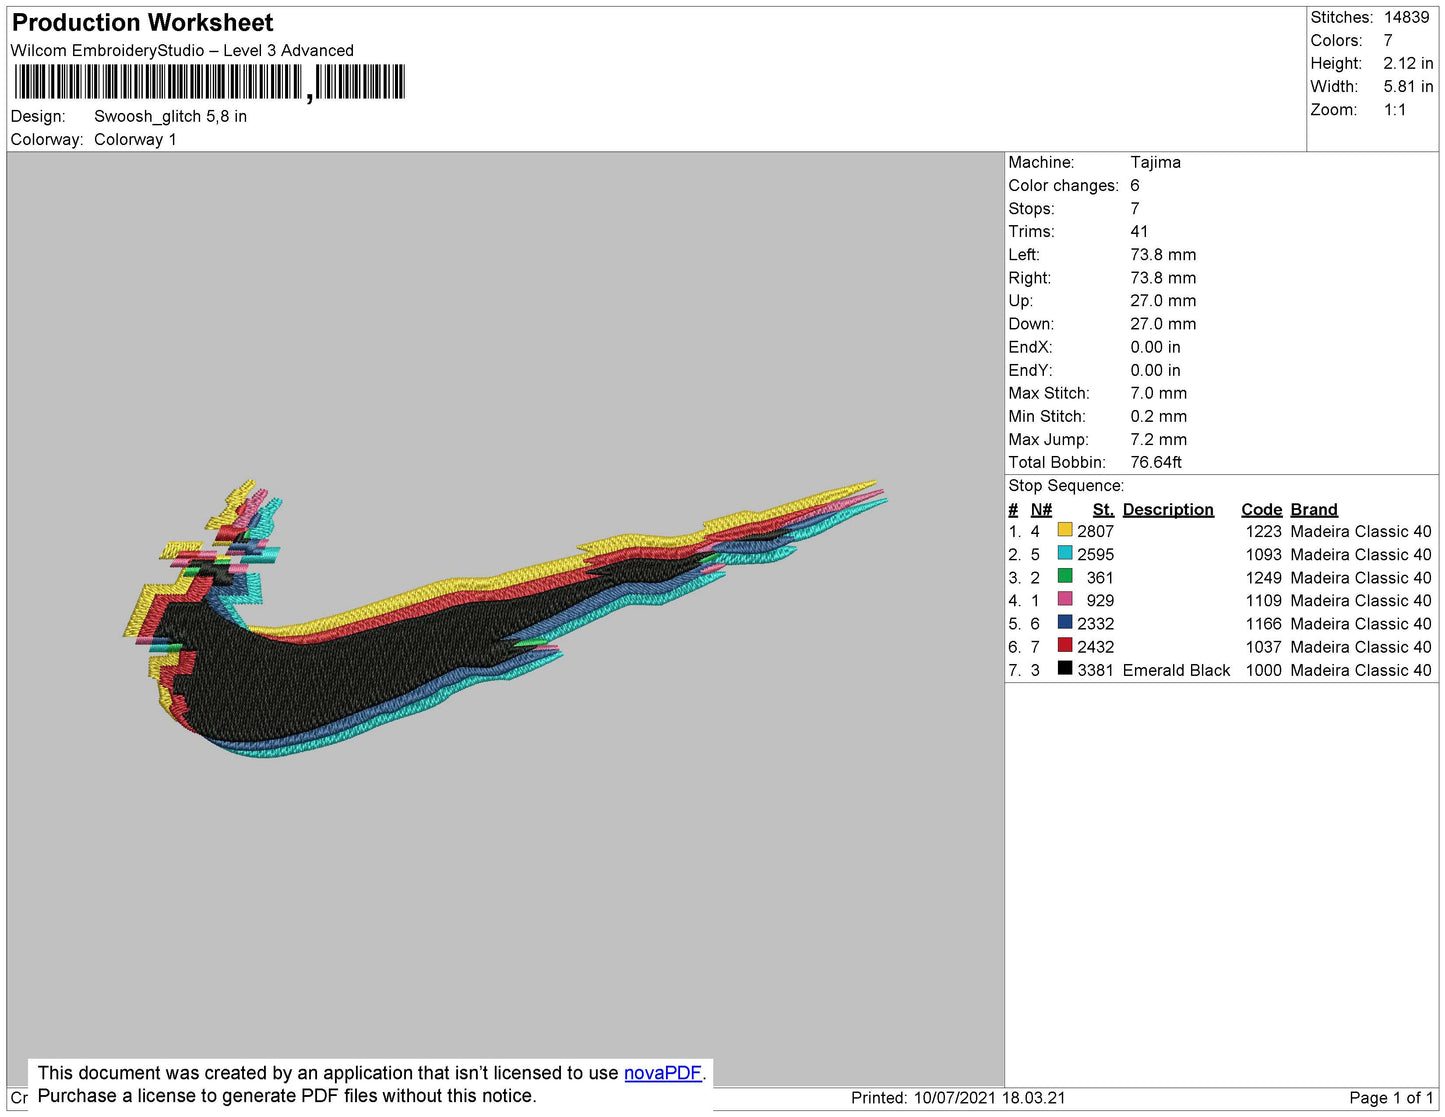Select the dark blue swatch for 2332
The width and height of the screenshot is (1445, 1117).
click(x=1065, y=623)
